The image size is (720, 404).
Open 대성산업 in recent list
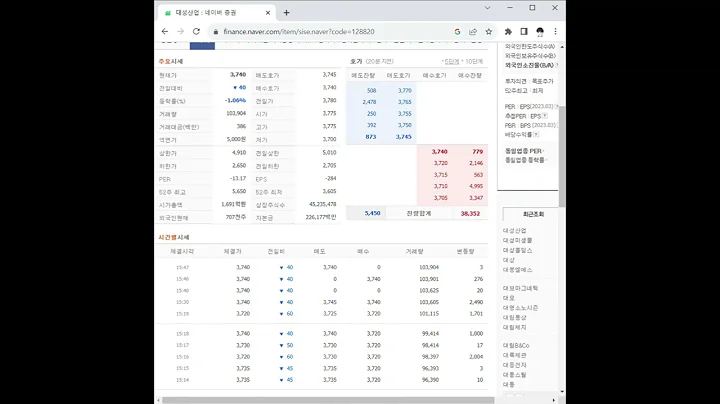(x=514, y=231)
